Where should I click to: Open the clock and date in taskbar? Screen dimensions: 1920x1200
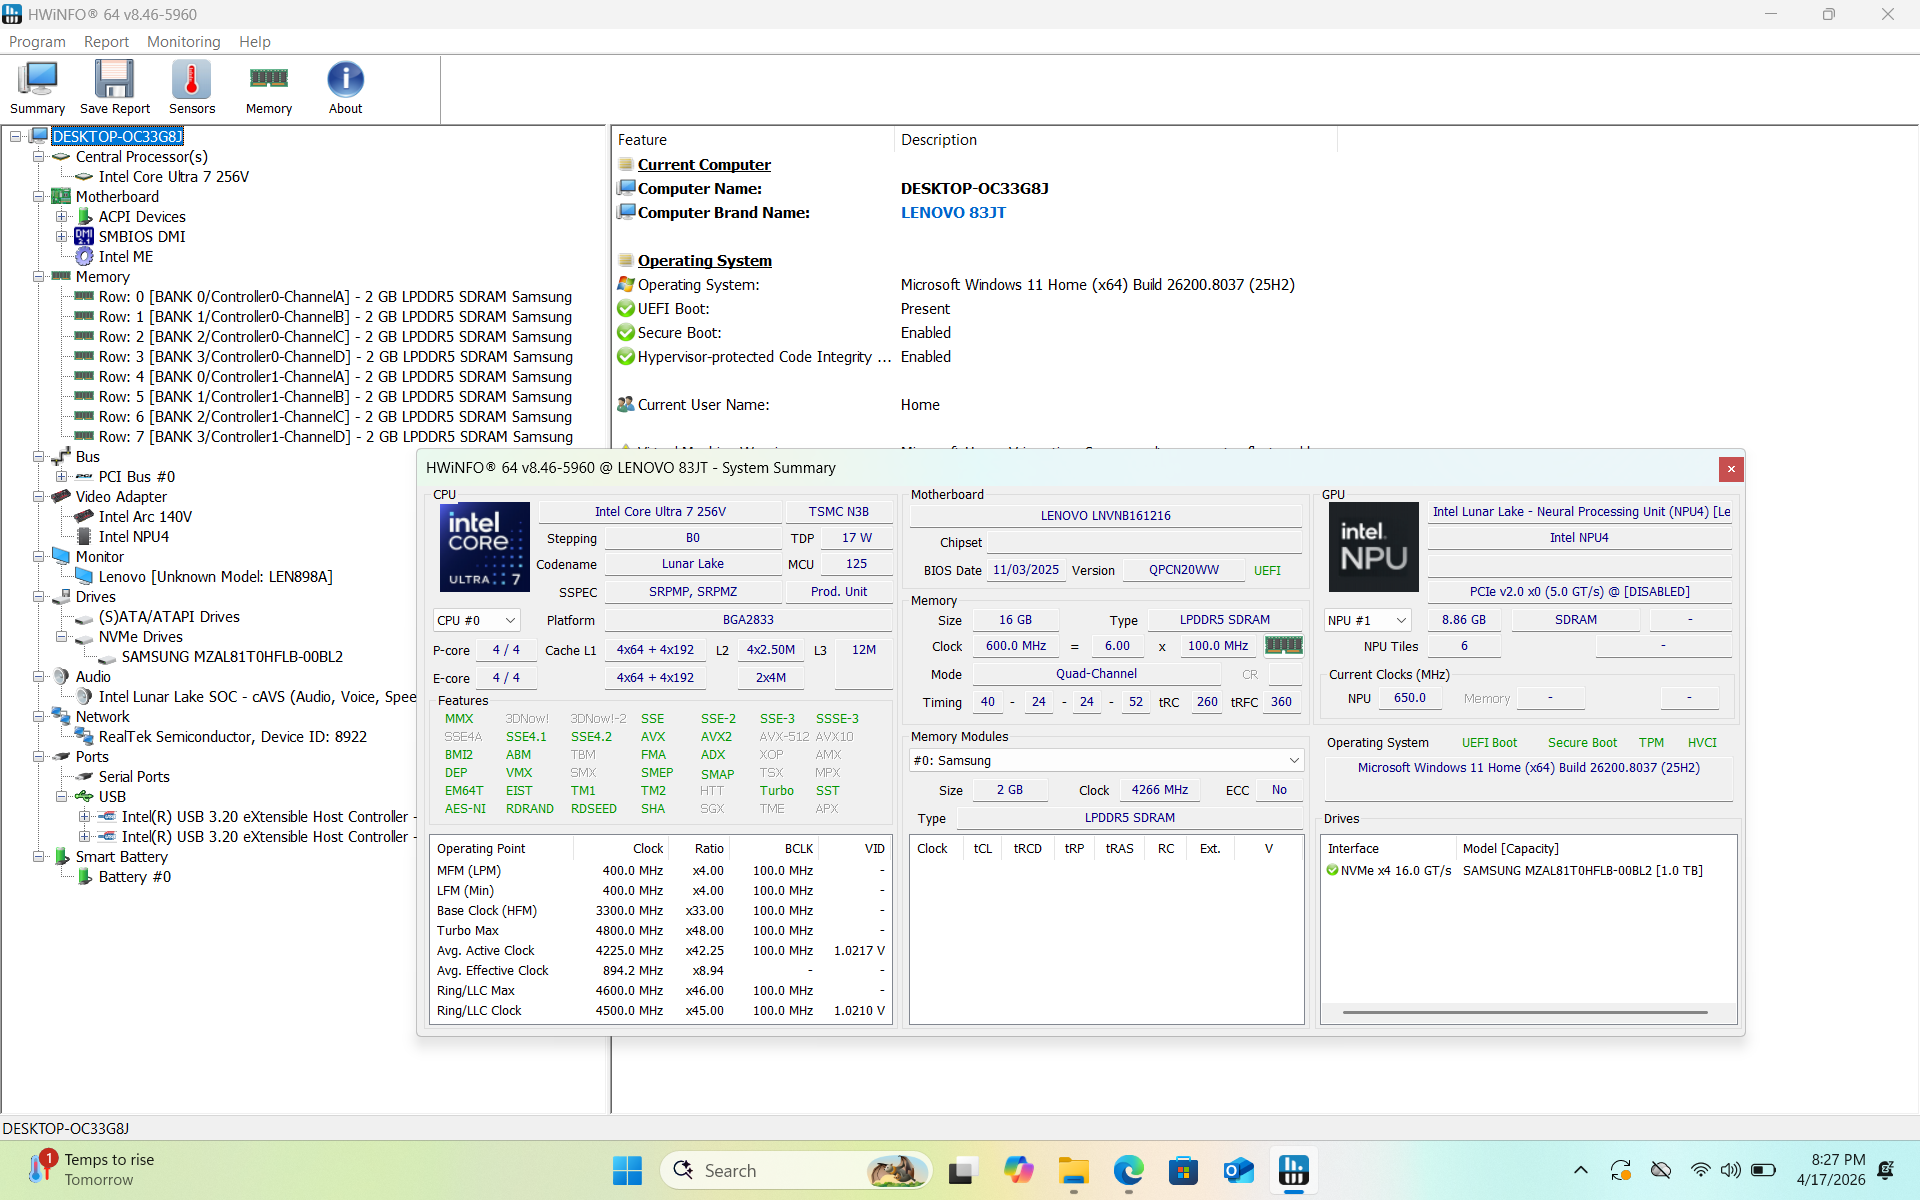(1830, 1170)
